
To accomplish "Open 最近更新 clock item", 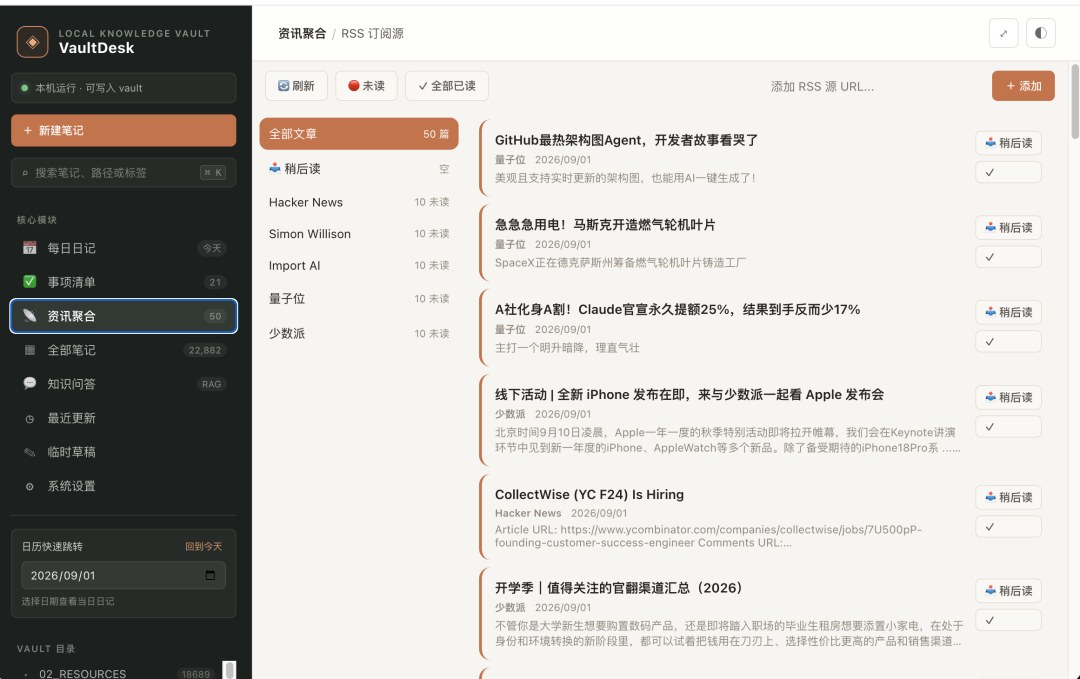I will (x=123, y=418).
